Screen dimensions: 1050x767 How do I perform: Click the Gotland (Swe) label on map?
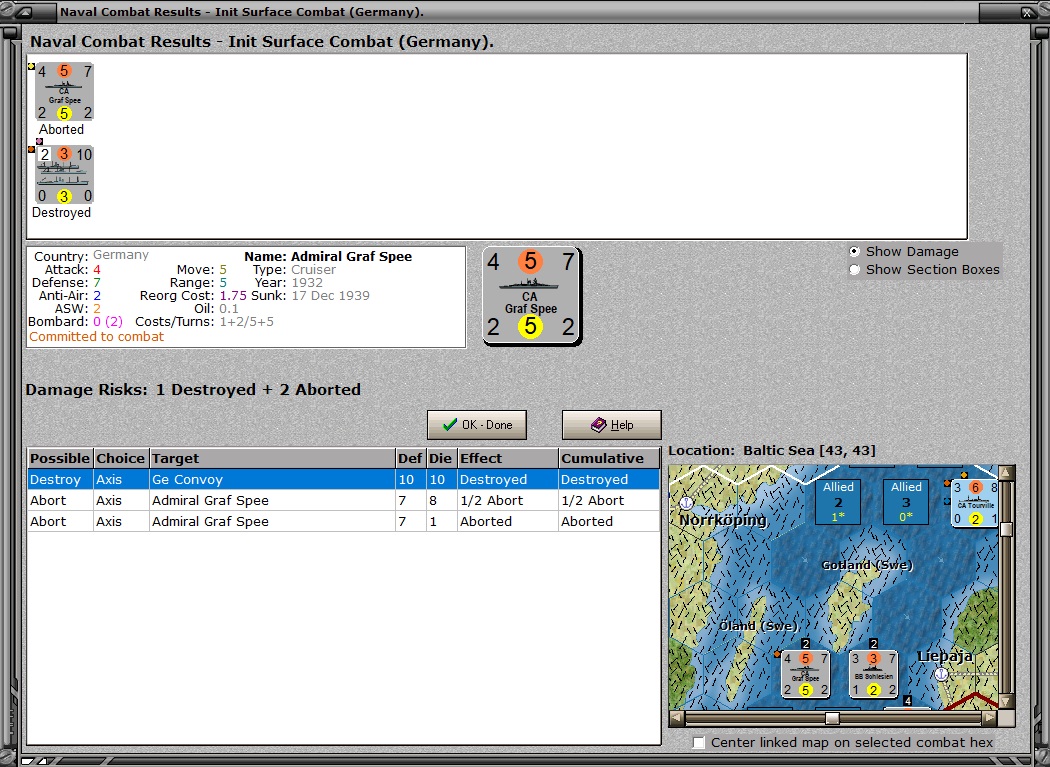click(867, 565)
